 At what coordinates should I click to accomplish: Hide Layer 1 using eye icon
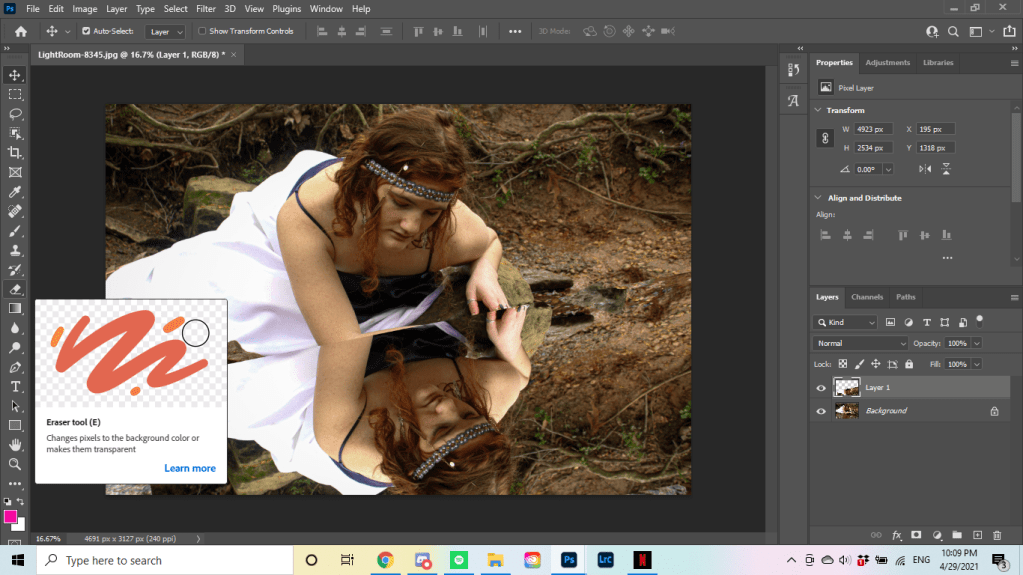[x=821, y=388]
